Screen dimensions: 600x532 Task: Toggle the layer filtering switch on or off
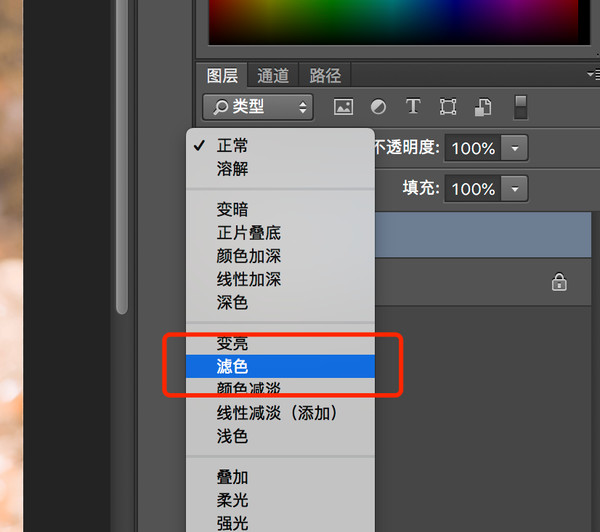521,107
